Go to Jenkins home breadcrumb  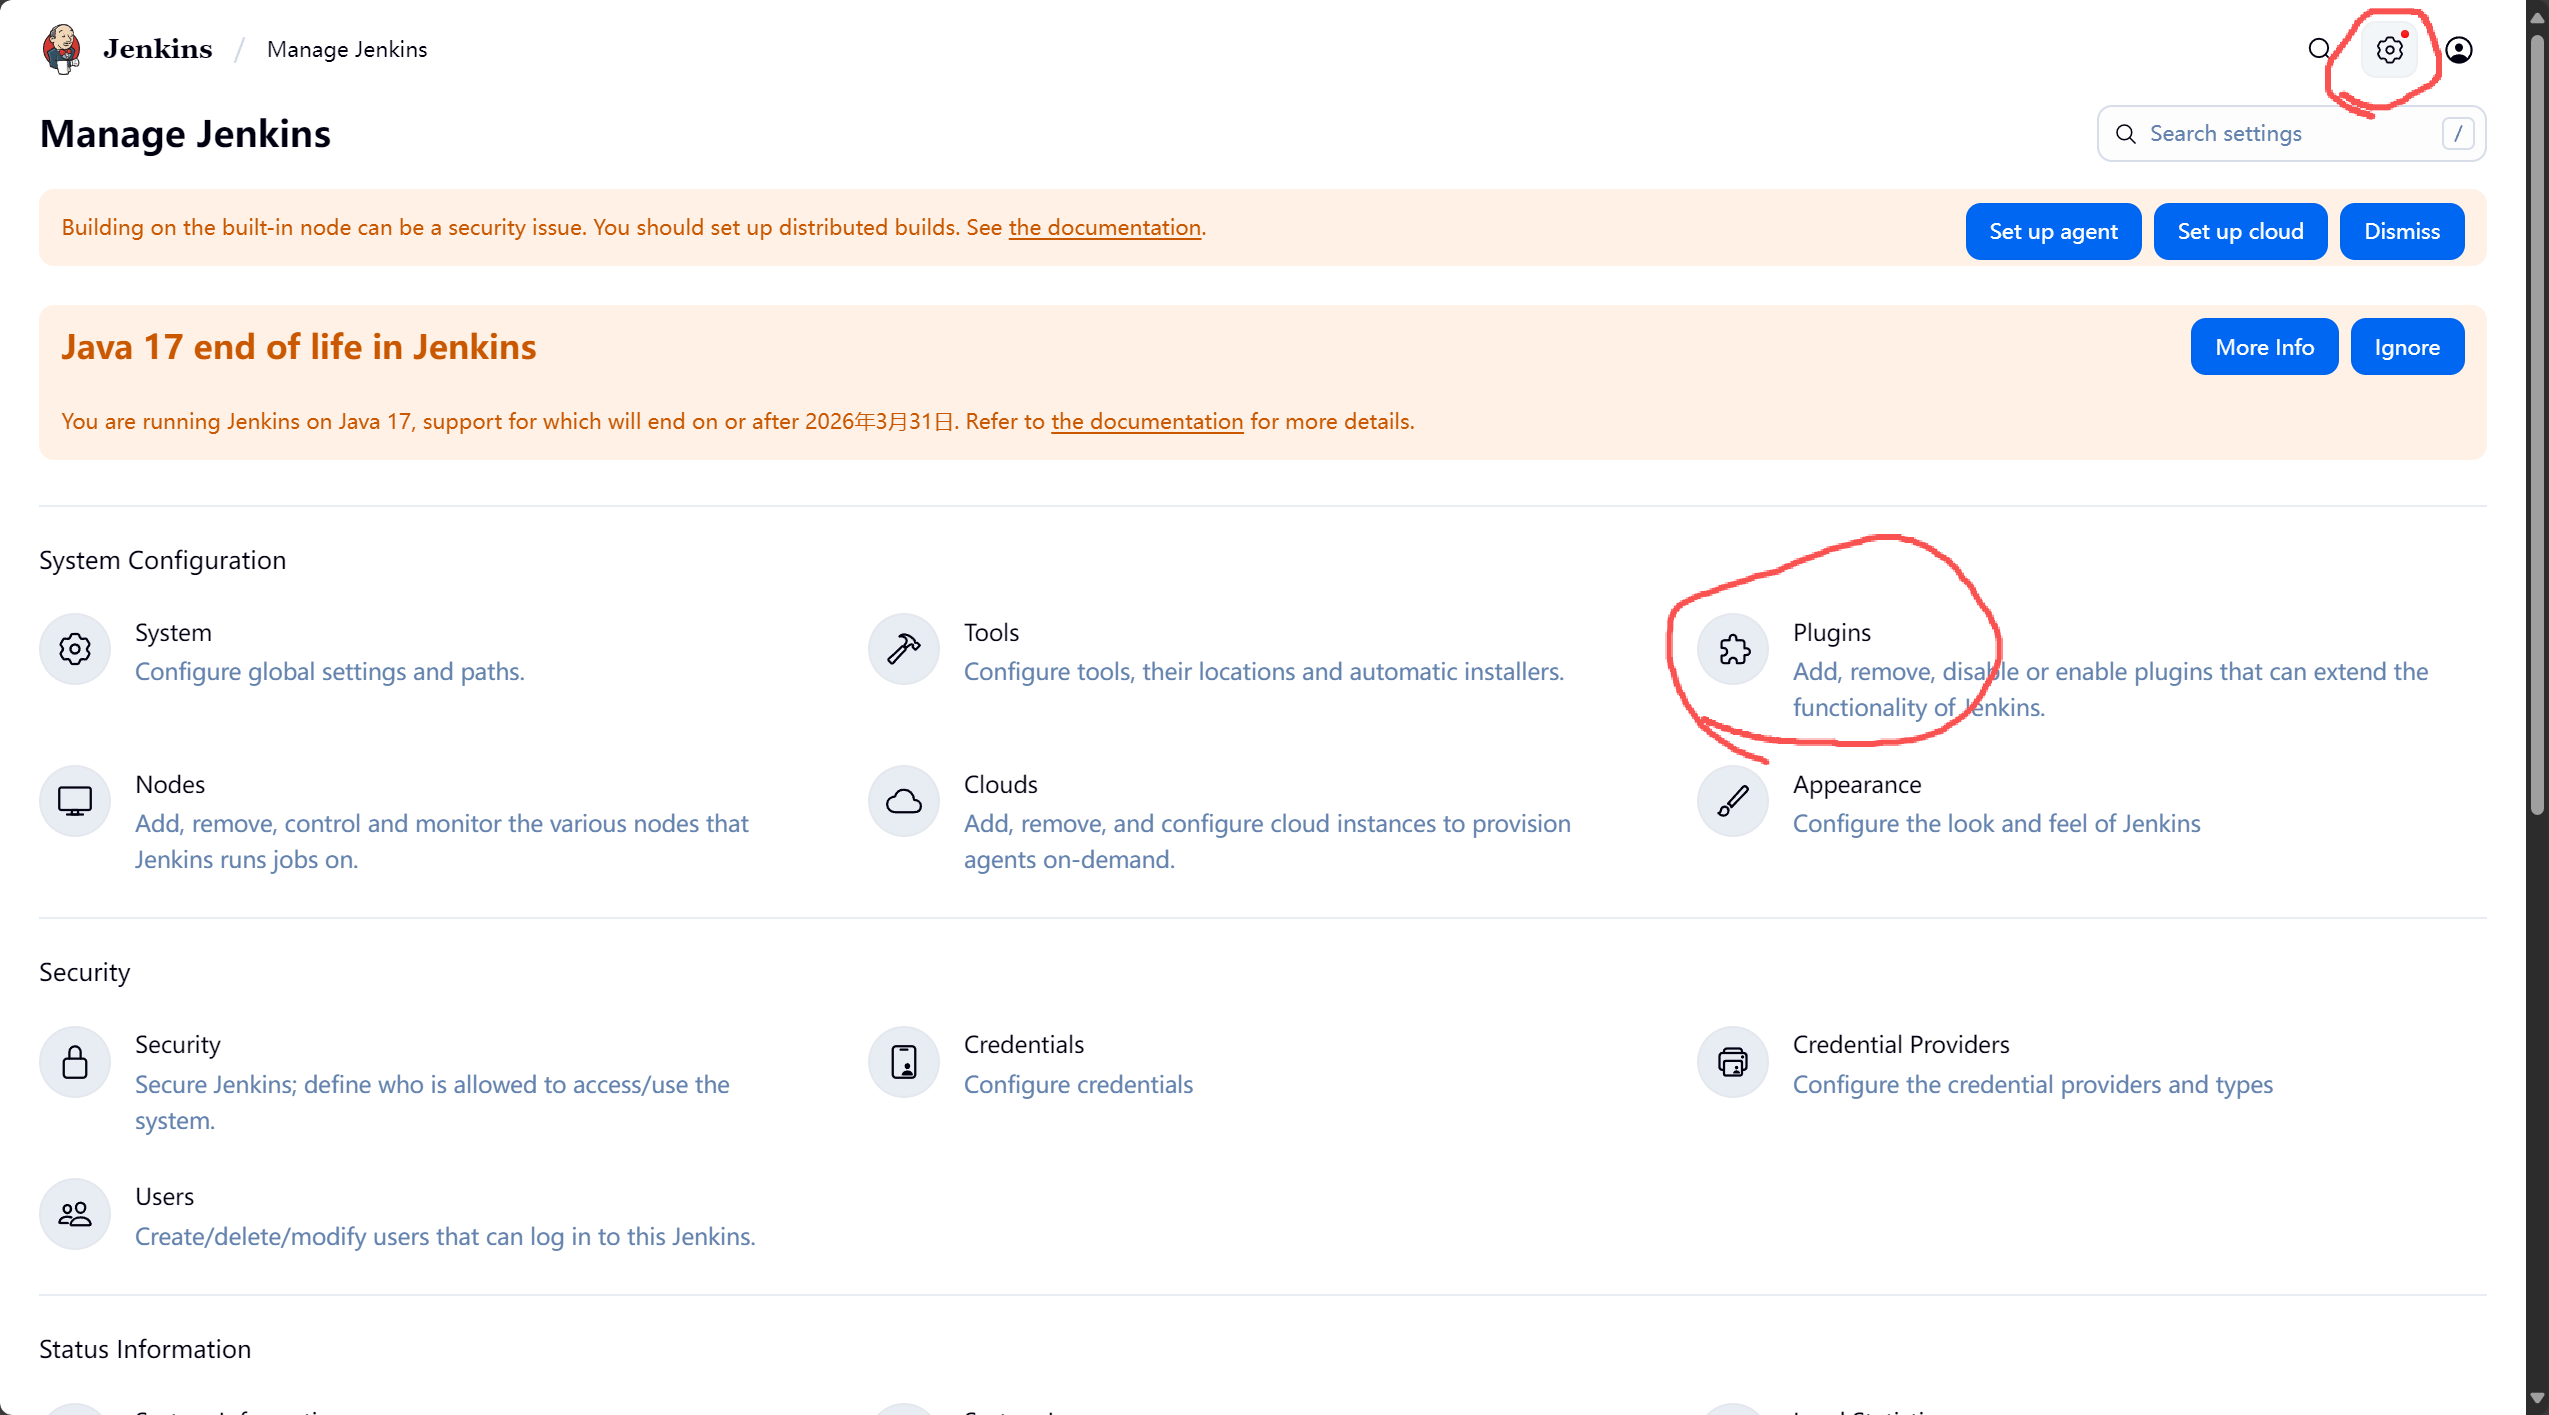[157, 49]
